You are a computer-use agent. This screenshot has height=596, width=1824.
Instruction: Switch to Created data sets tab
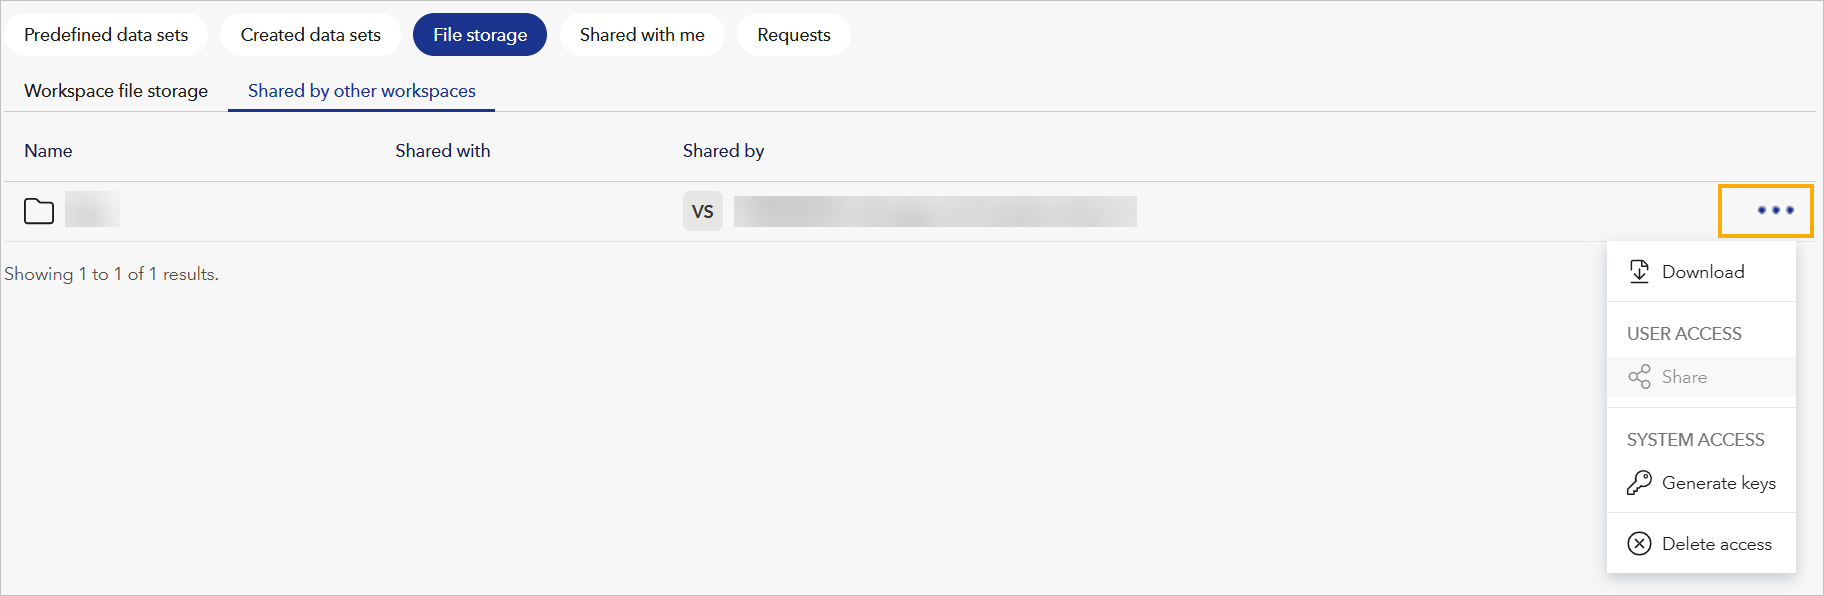[x=310, y=35]
